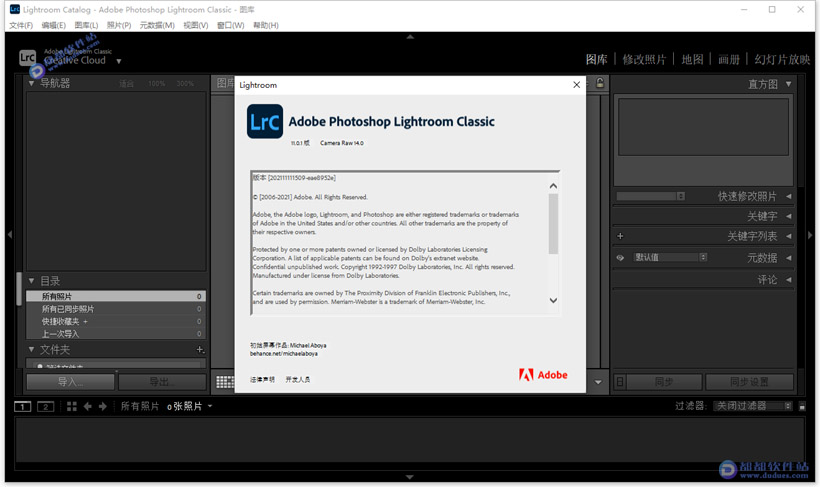Click the plus icon in 关键字列表 panel
The height and width of the screenshot is (487, 820).
(x=620, y=236)
